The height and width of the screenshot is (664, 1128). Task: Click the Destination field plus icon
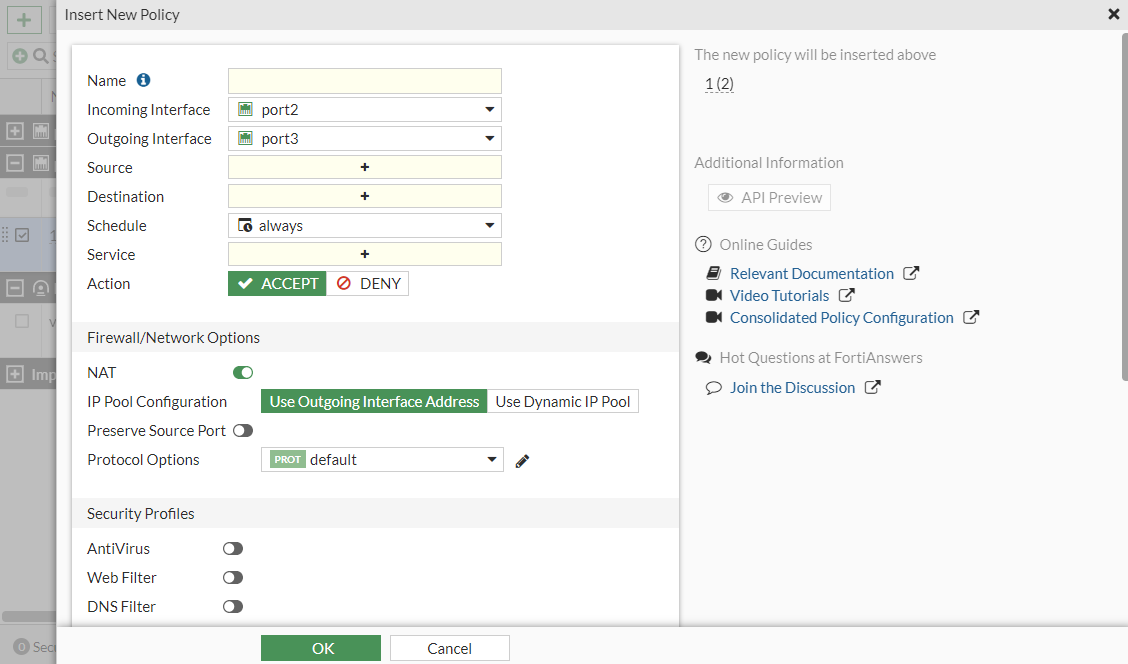[365, 197]
